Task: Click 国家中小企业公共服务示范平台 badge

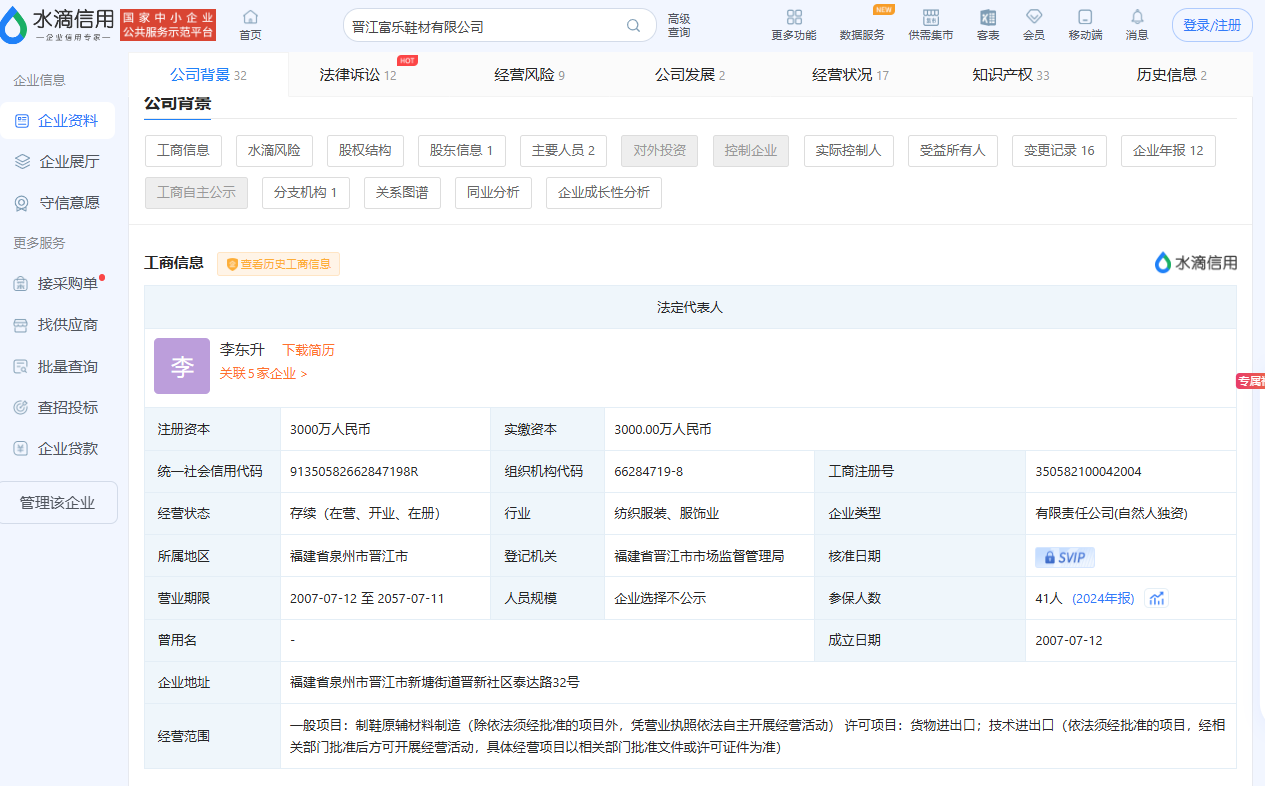Action: (x=168, y=25)
